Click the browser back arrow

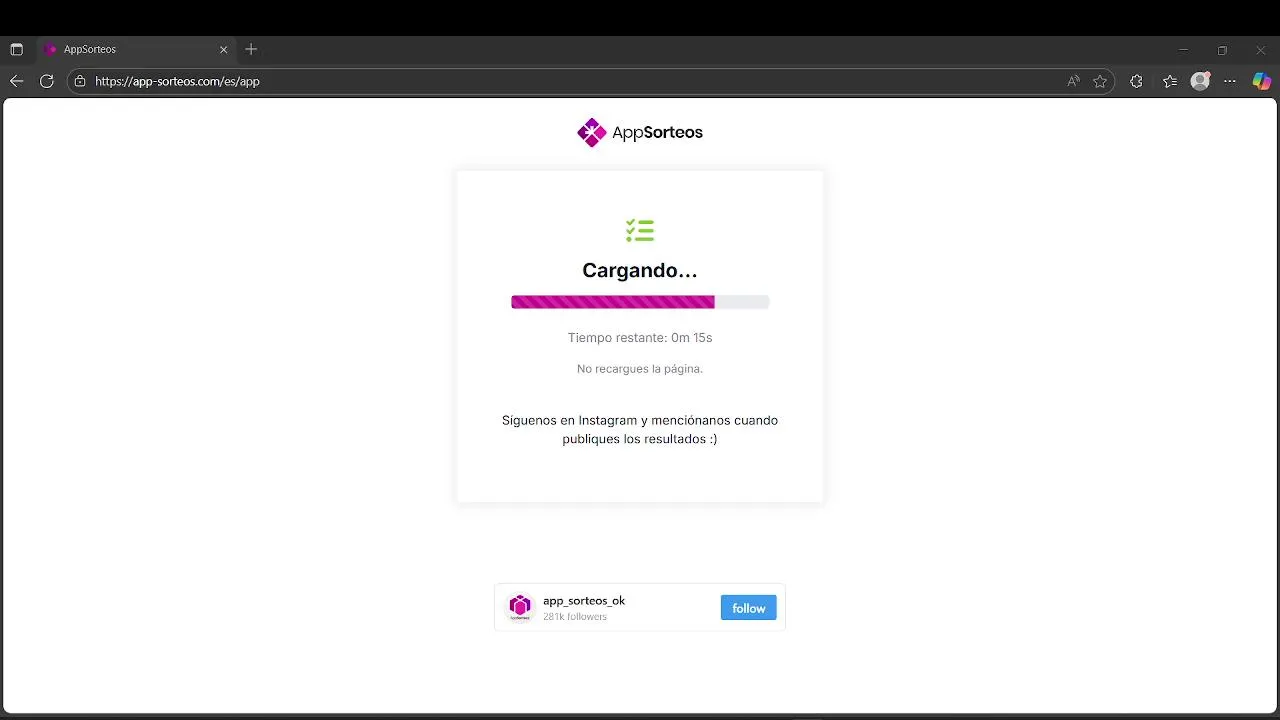pos(16,81)
